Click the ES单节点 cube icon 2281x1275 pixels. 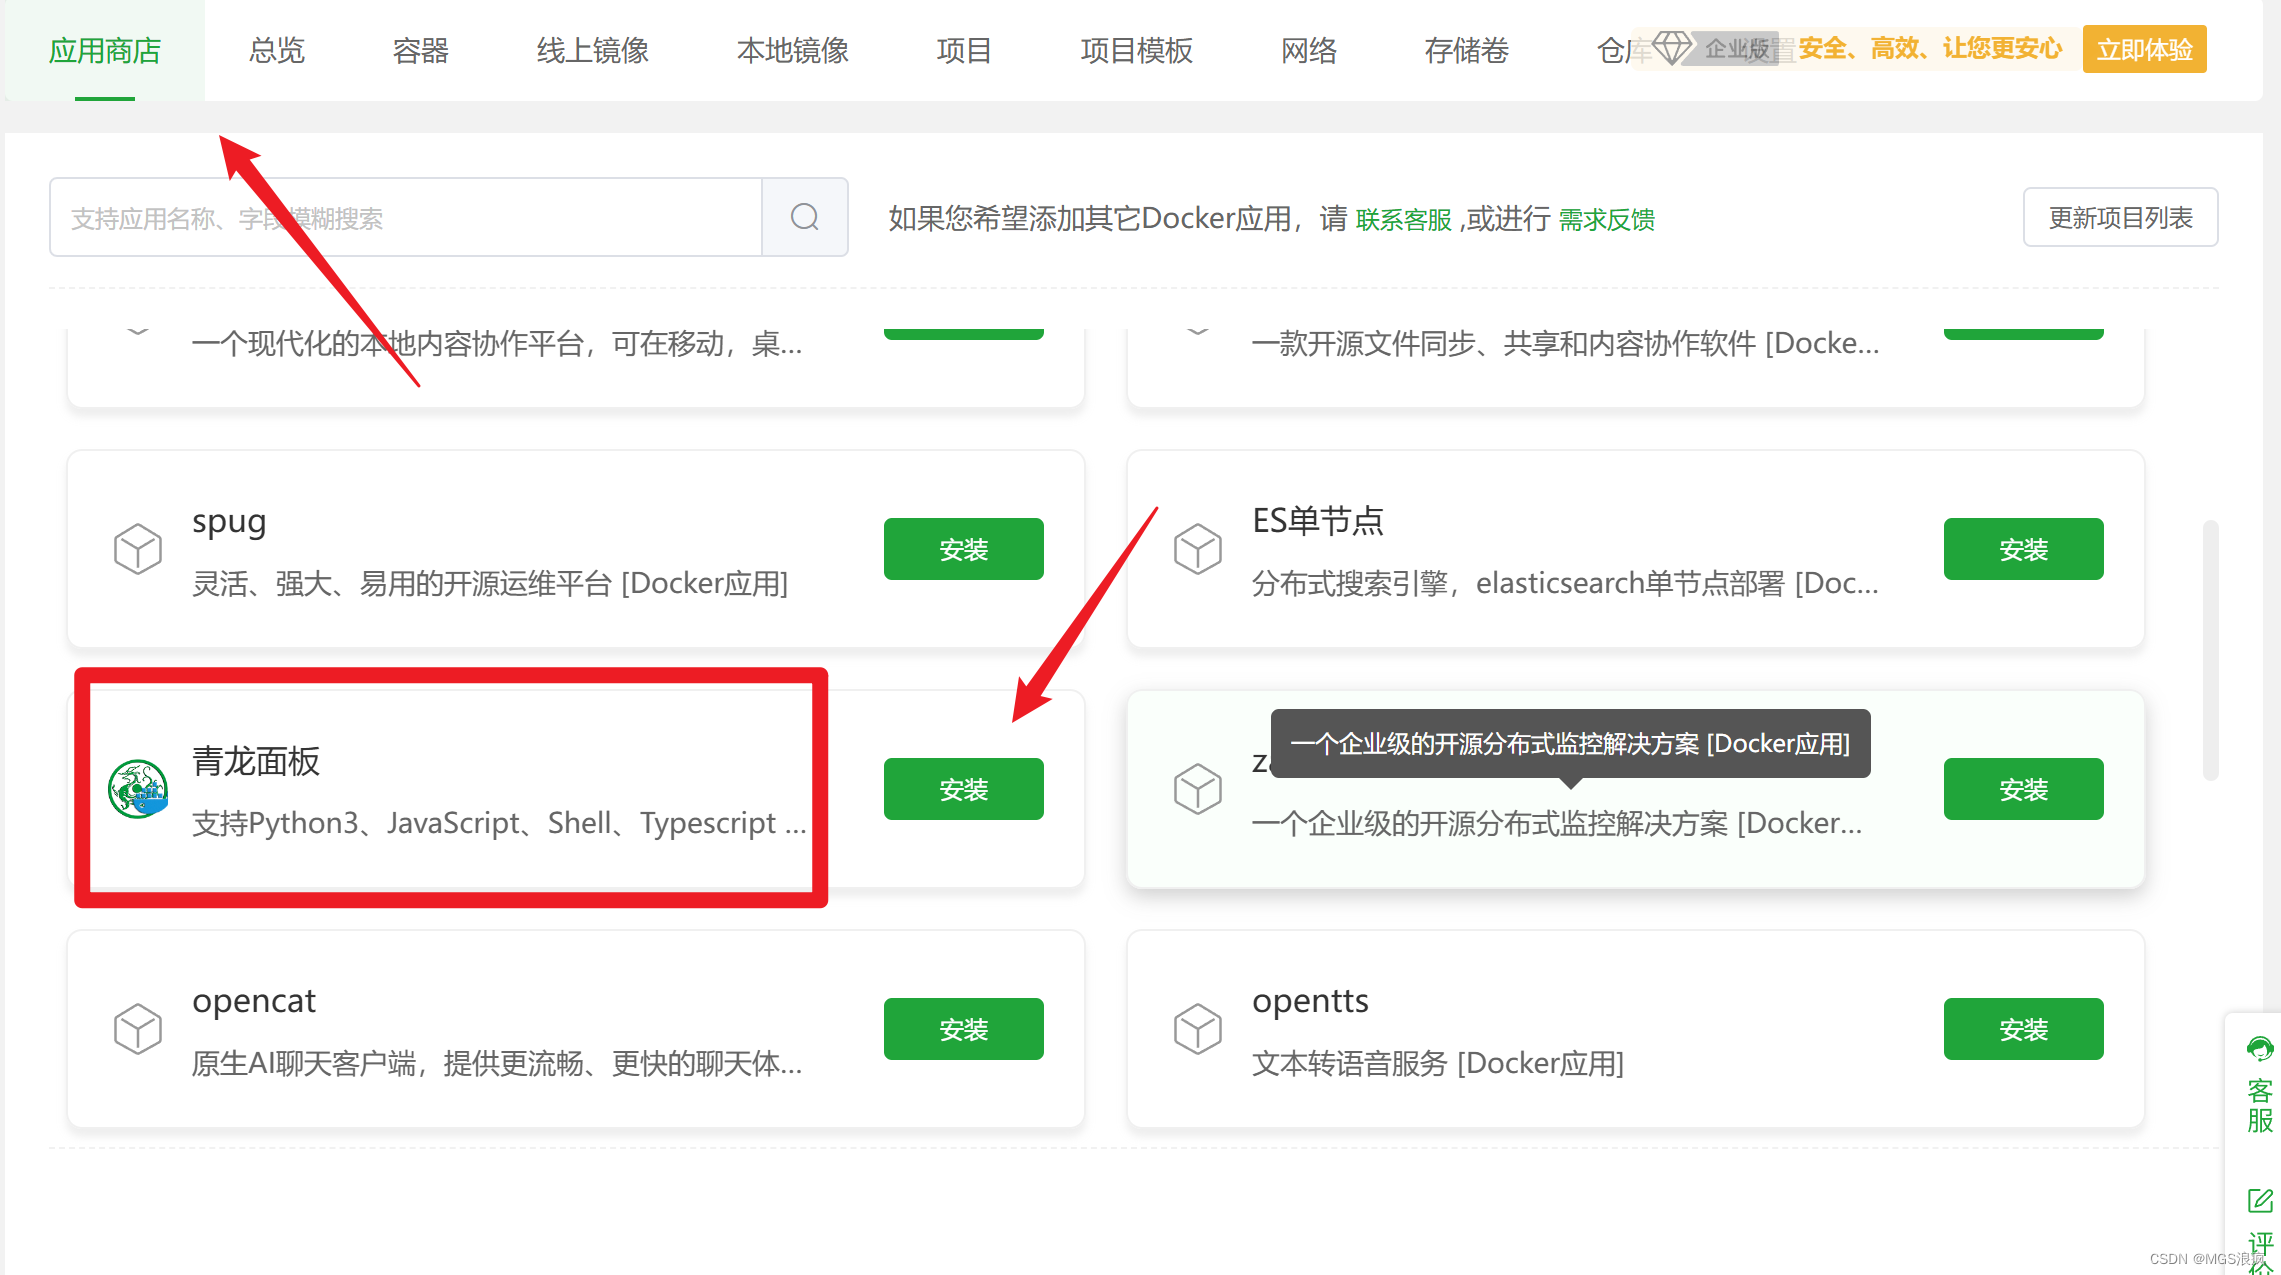tap(1197, 548)
